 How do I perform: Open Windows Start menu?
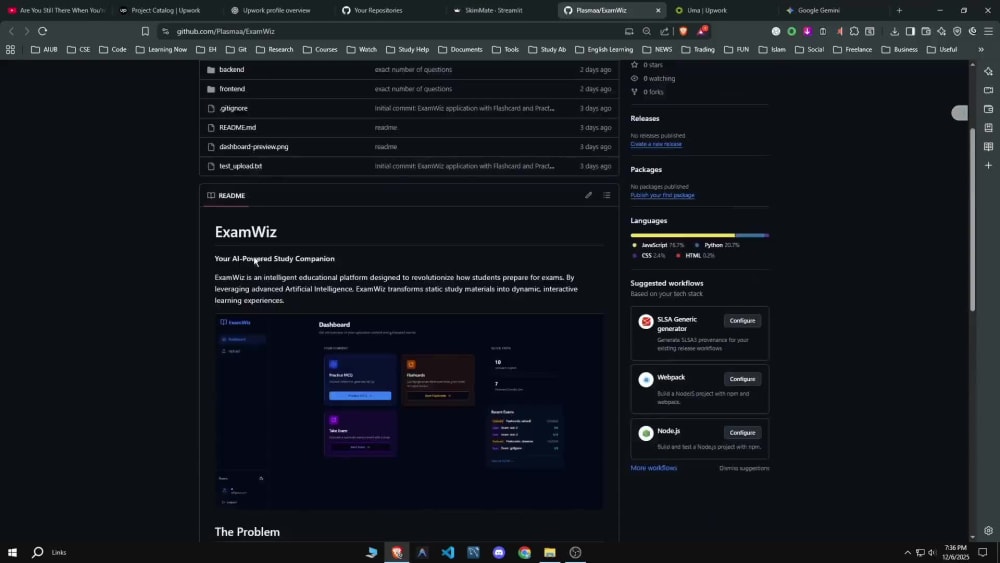tap(12, 553)
